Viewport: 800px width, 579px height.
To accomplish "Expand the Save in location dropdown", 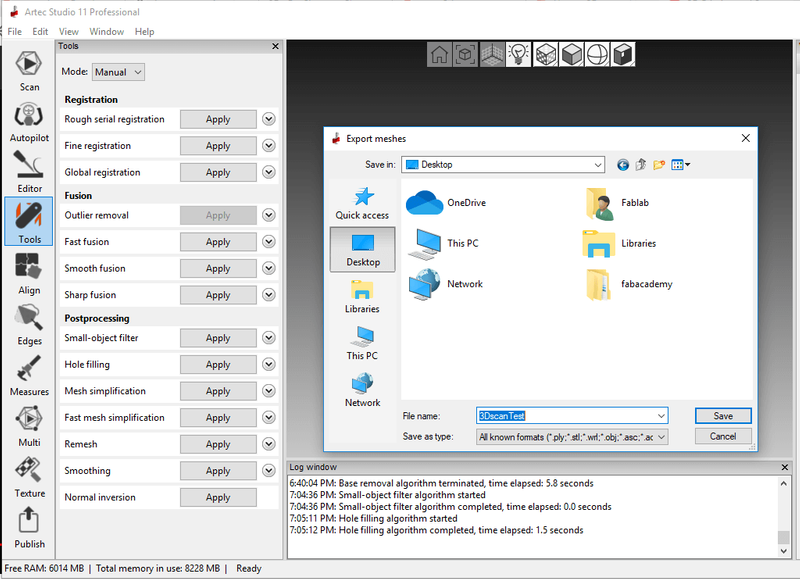I will pos(598,165).
